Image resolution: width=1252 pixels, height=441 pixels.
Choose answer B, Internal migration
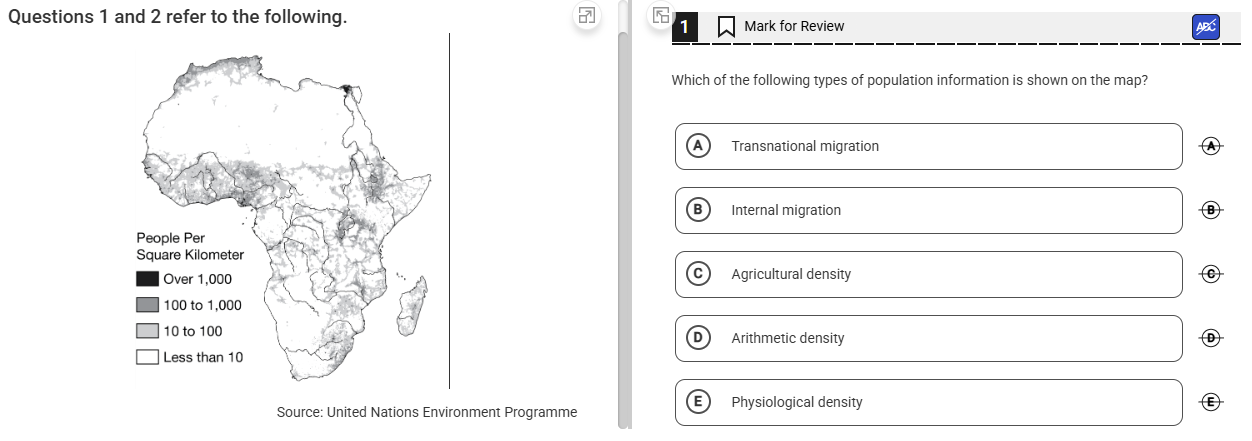point(928,210)
